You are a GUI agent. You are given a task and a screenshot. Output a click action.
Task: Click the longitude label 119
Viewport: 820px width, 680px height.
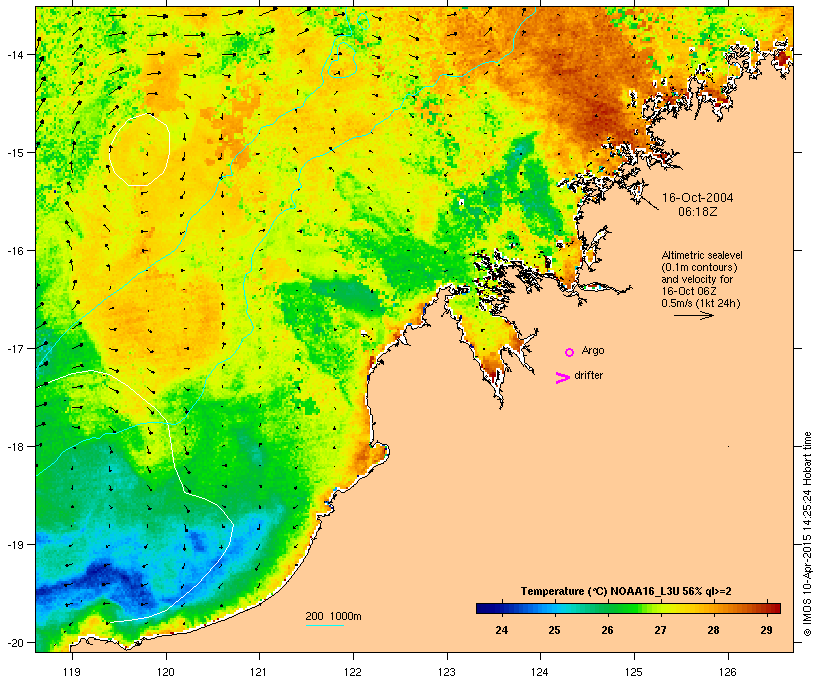coord(72,672)
